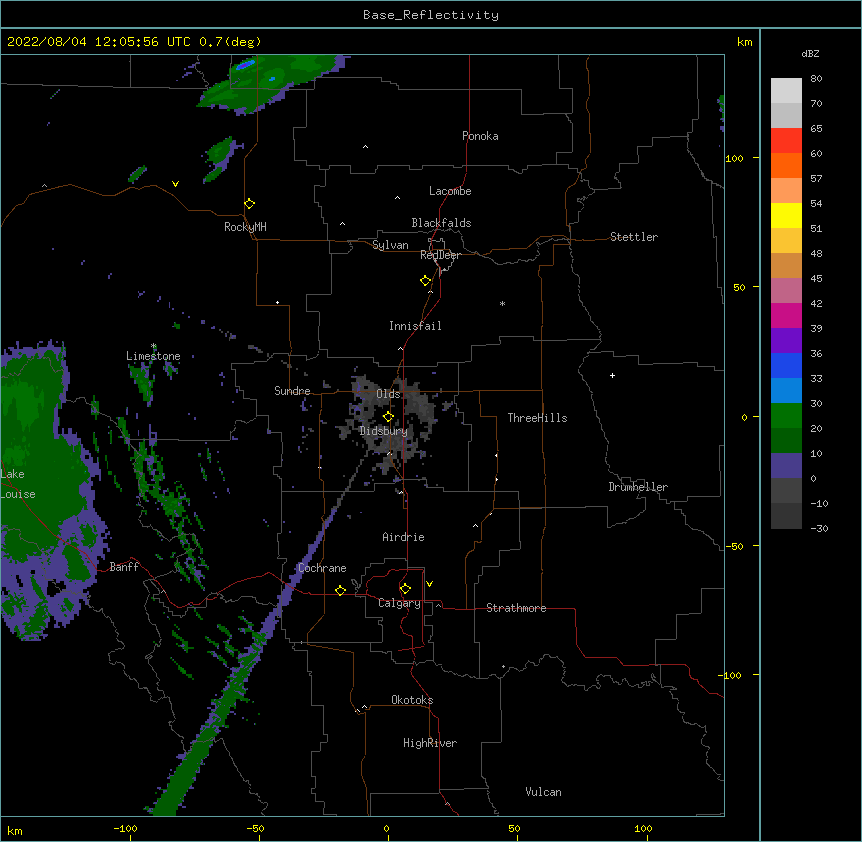The width and height of the screenshot is (862, 842).
Task: Click the Calgary city label
Action: point(400,603)
